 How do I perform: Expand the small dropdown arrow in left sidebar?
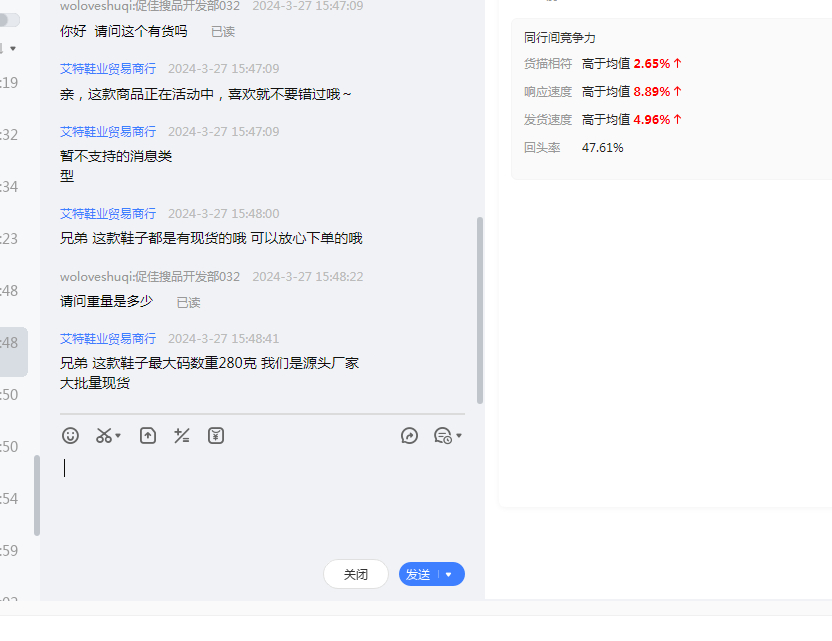point(13,48)
